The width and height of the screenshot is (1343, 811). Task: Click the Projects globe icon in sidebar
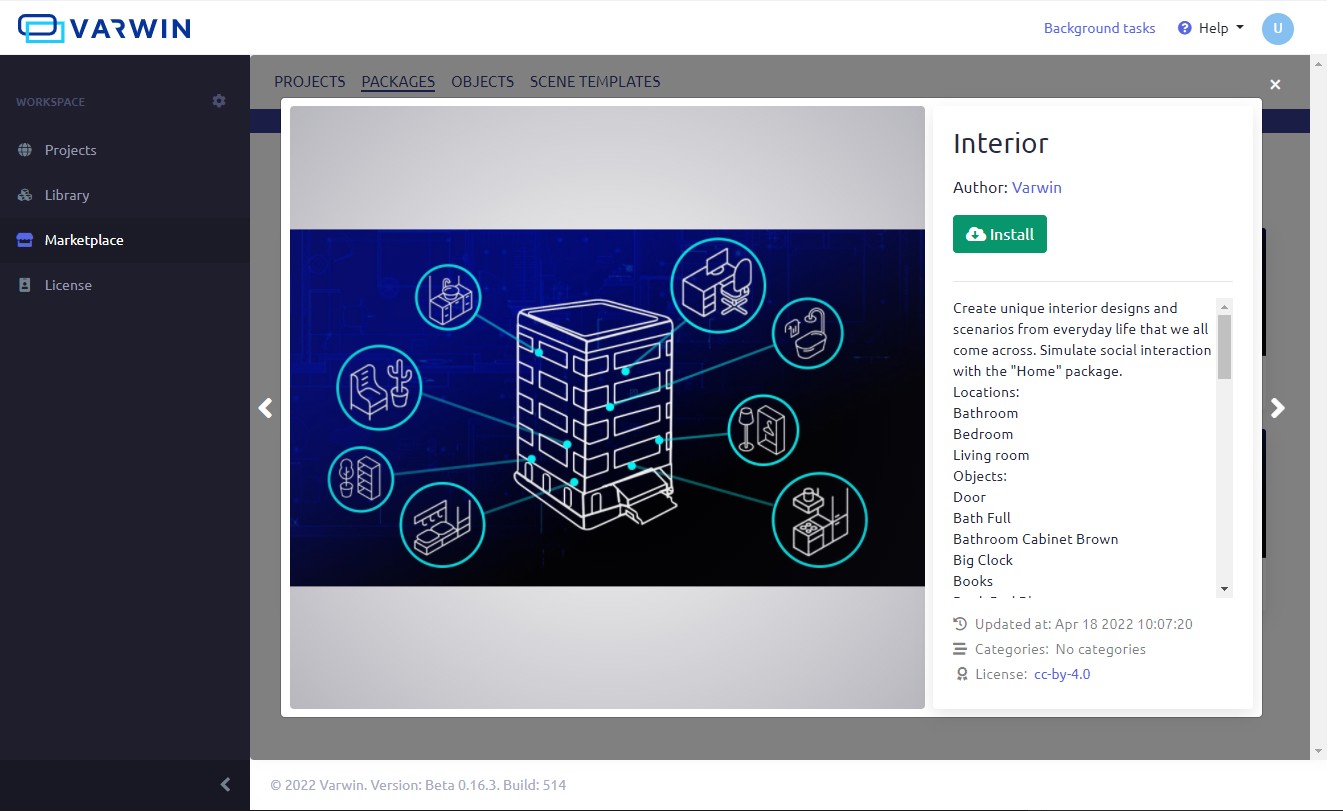coord(25,150)
